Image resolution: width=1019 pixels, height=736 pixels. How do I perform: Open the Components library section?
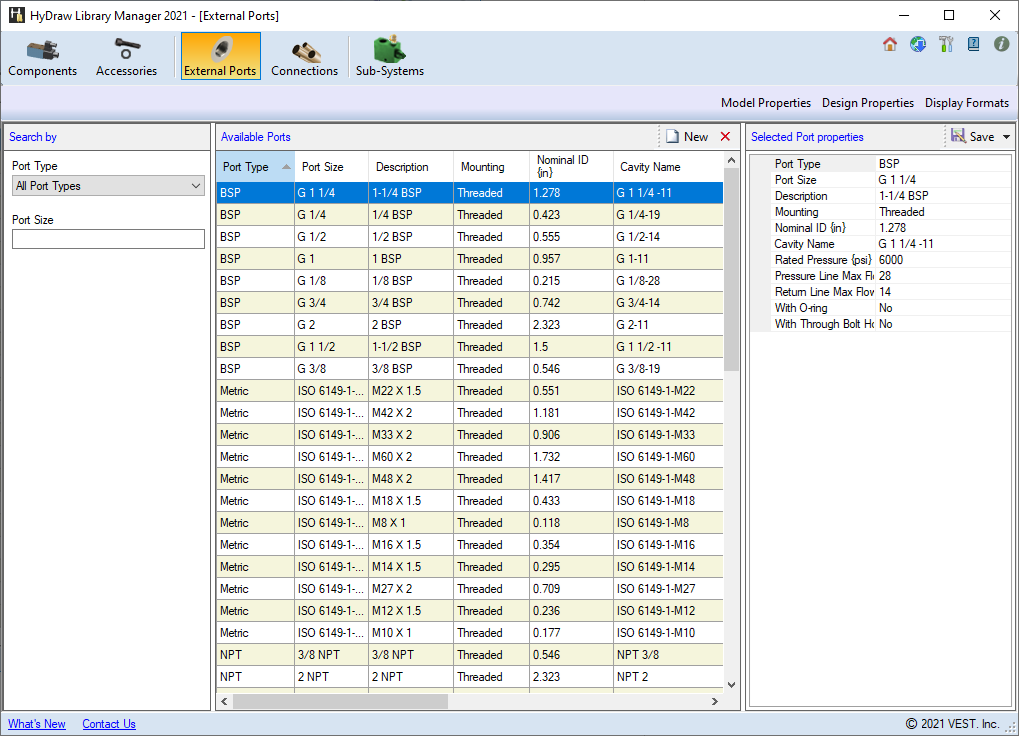[43, 57]
